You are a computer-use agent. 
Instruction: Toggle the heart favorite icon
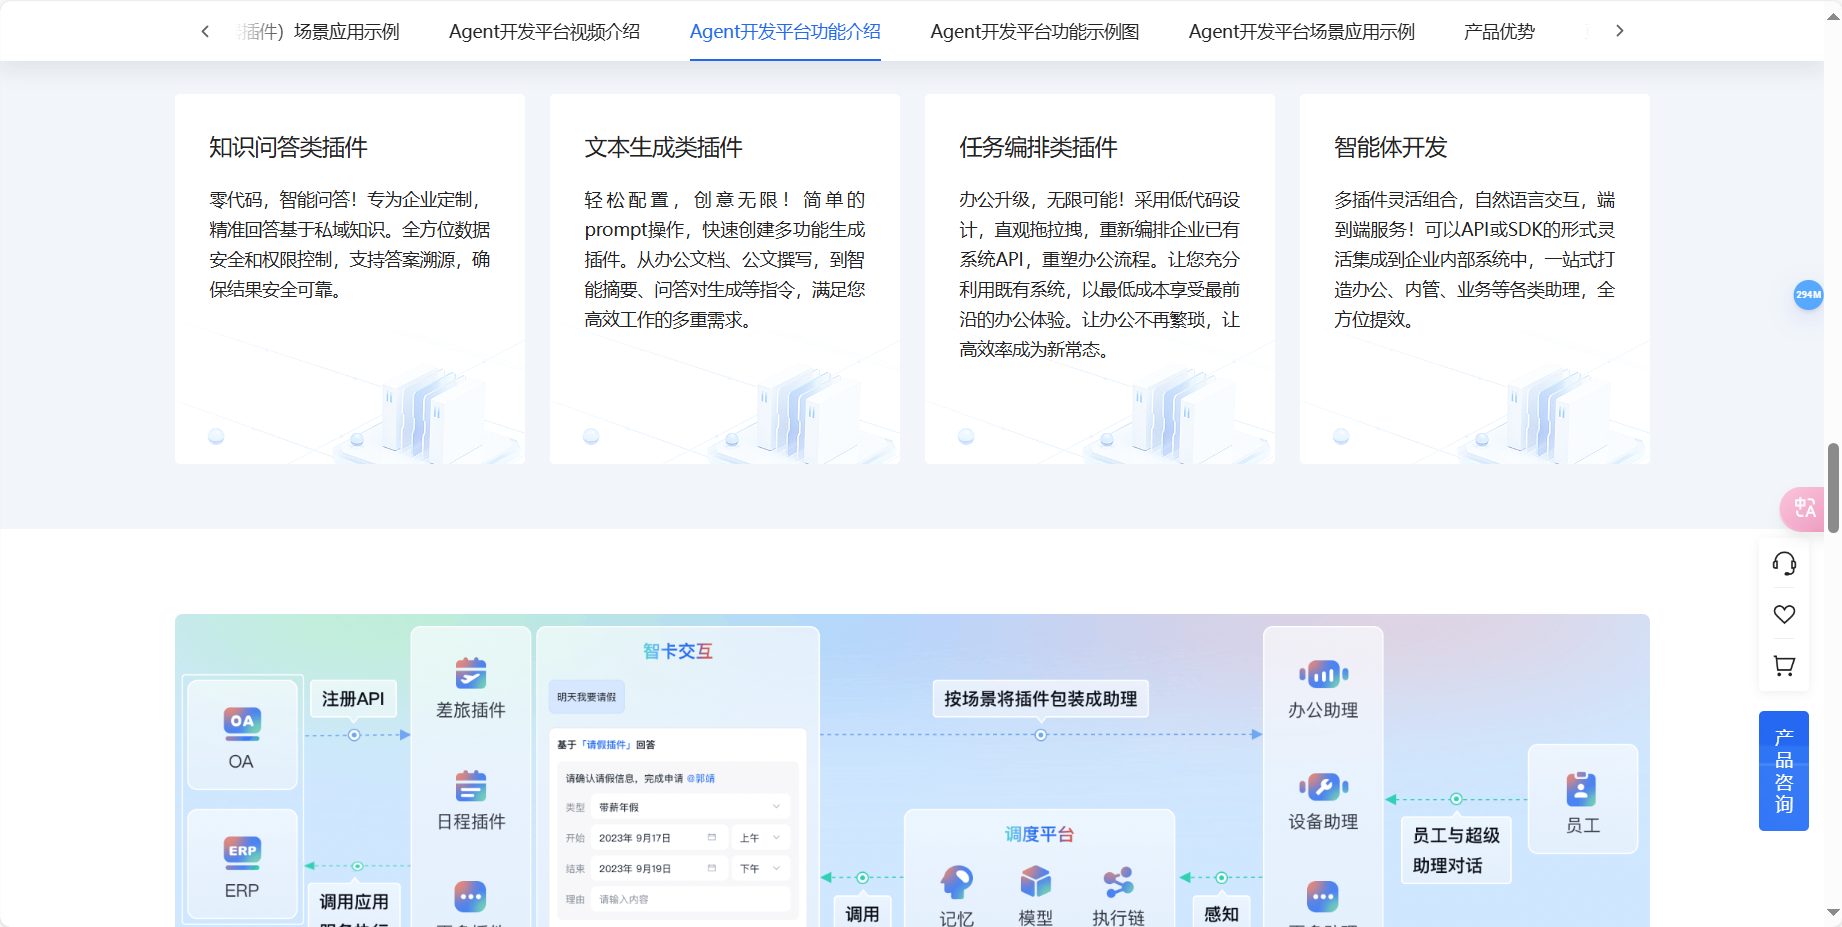pos(1784,614)
